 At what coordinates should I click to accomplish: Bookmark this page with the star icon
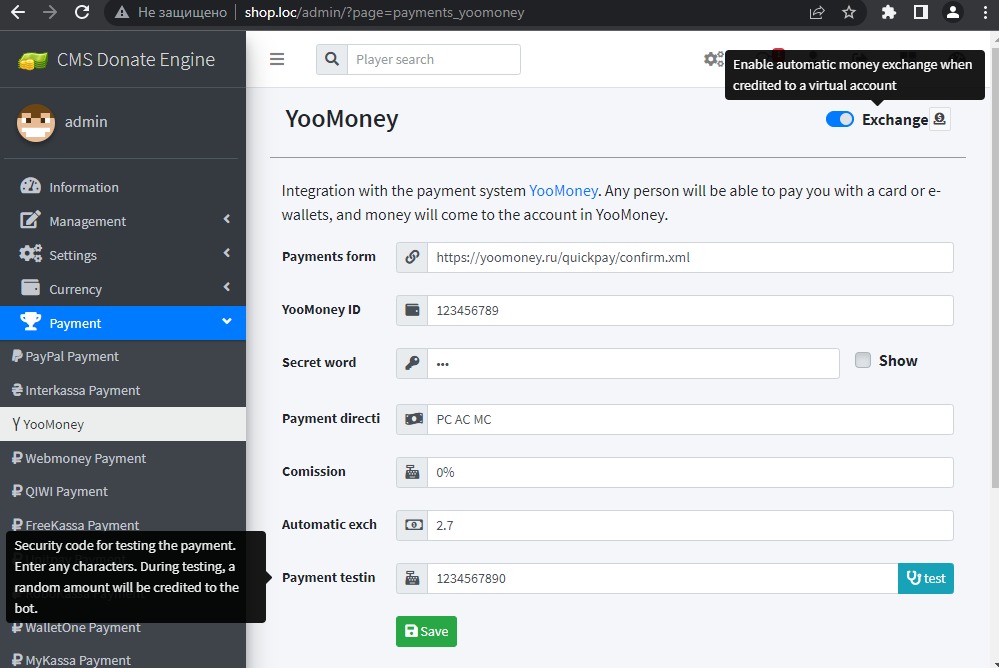(x=849, y=13)
